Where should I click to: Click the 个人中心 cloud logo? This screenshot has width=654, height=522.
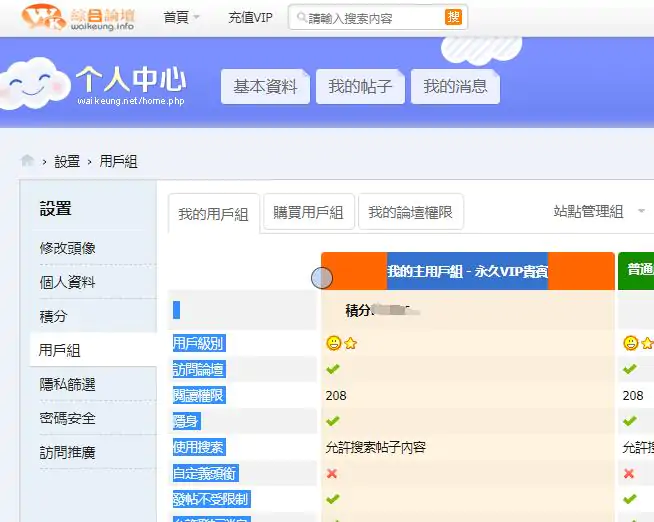[x=94, y=85]
